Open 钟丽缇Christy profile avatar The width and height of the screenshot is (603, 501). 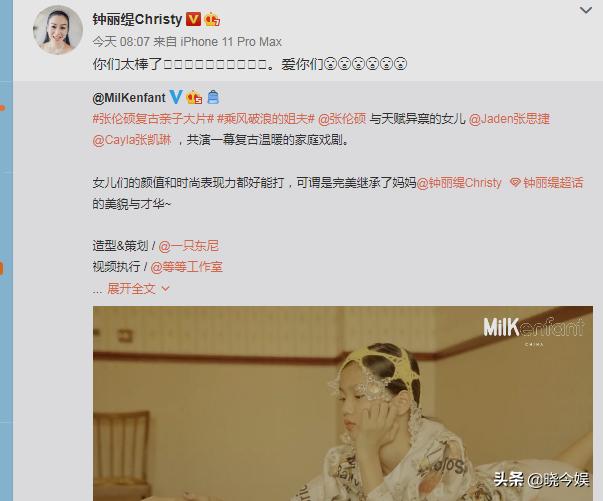coord(58,30)
